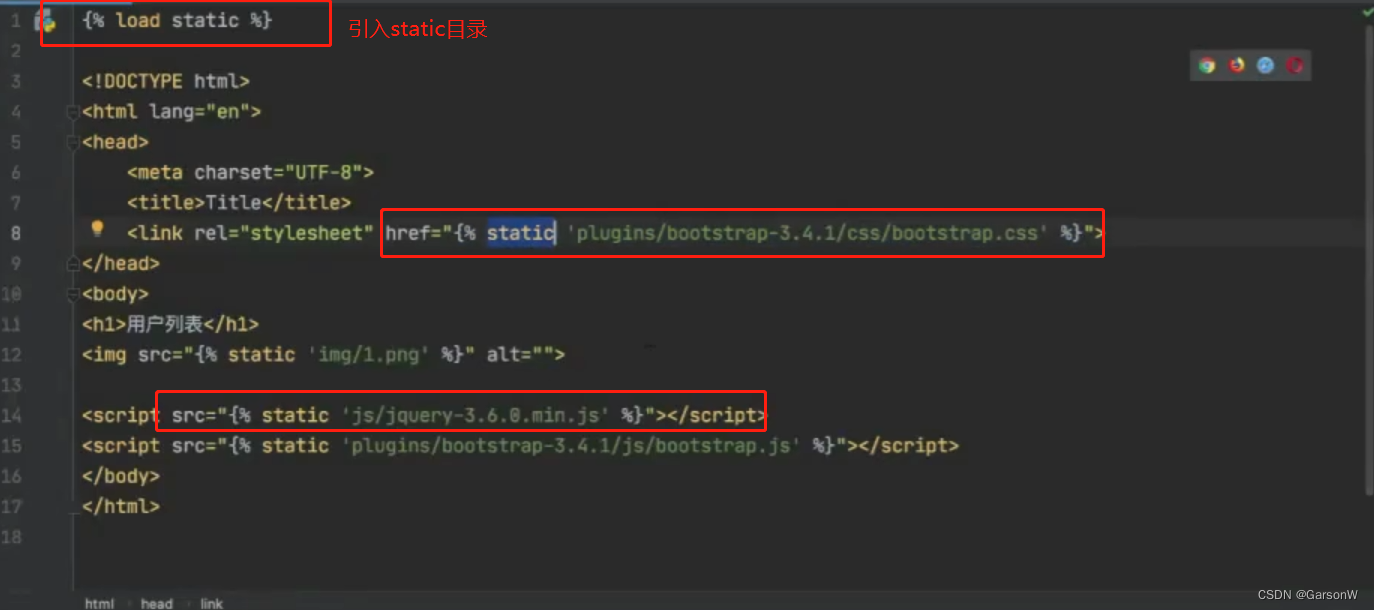This screenshot has width=1374, height=610.
Task: Click the bootstrap.css path string
Action: pos(807,233)
